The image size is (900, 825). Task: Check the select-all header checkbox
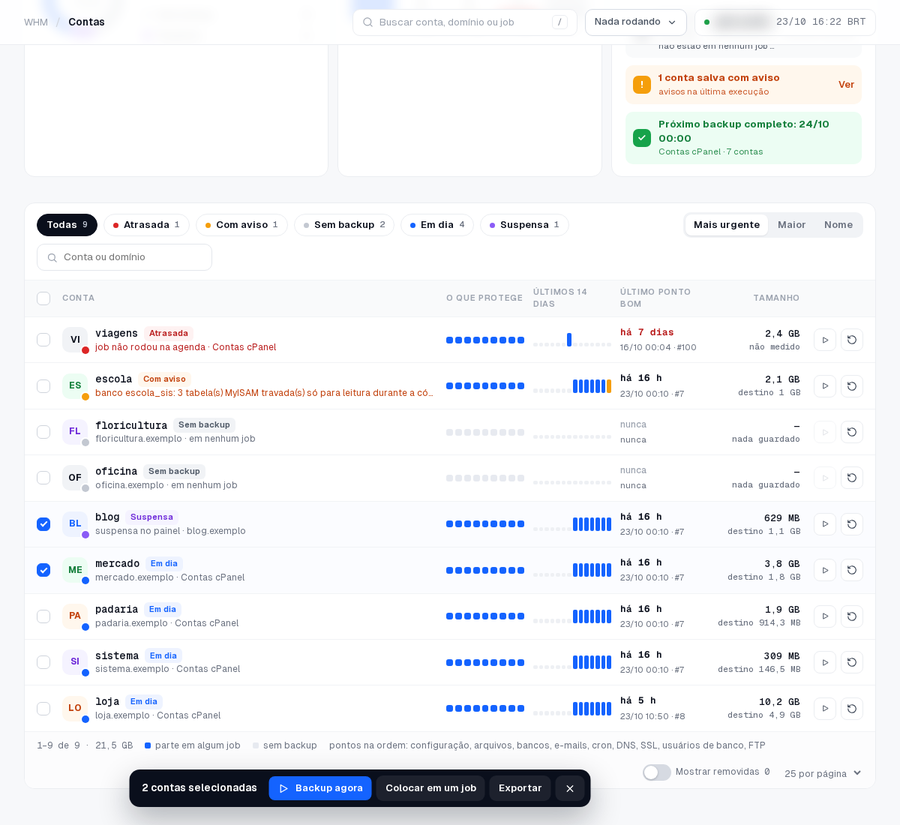44,298
